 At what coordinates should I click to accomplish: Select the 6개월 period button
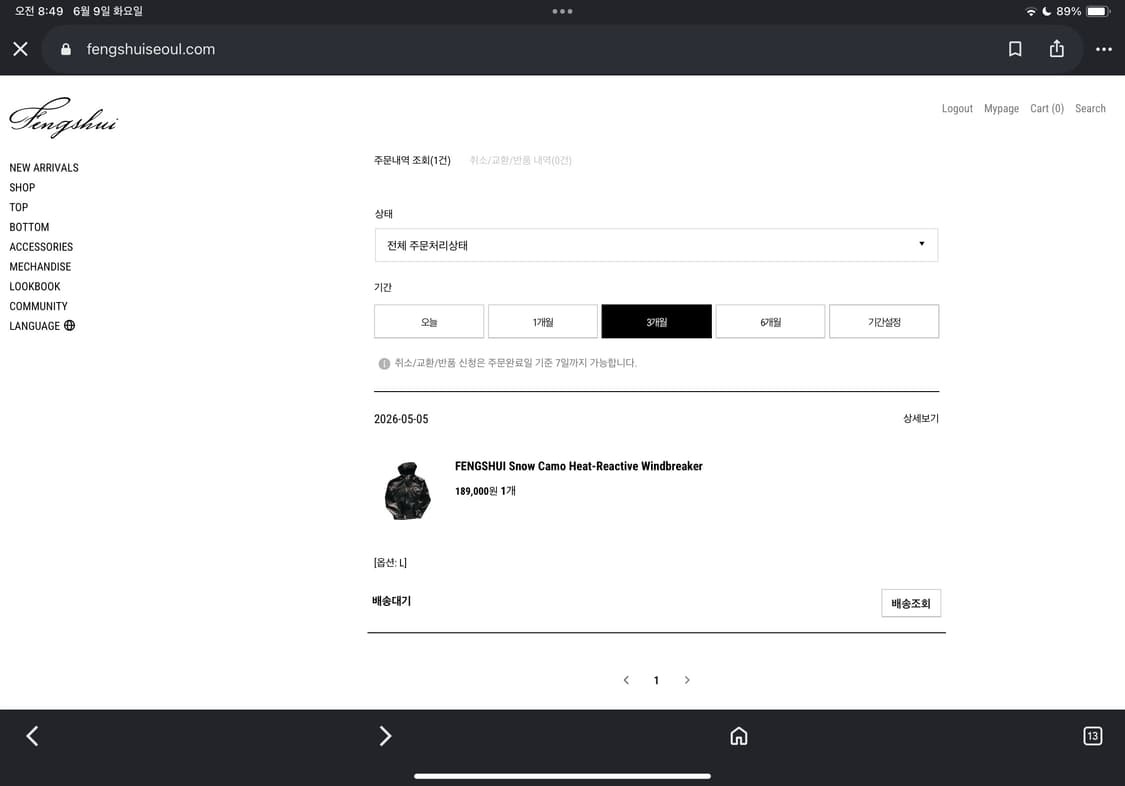[x=770, y=321]
